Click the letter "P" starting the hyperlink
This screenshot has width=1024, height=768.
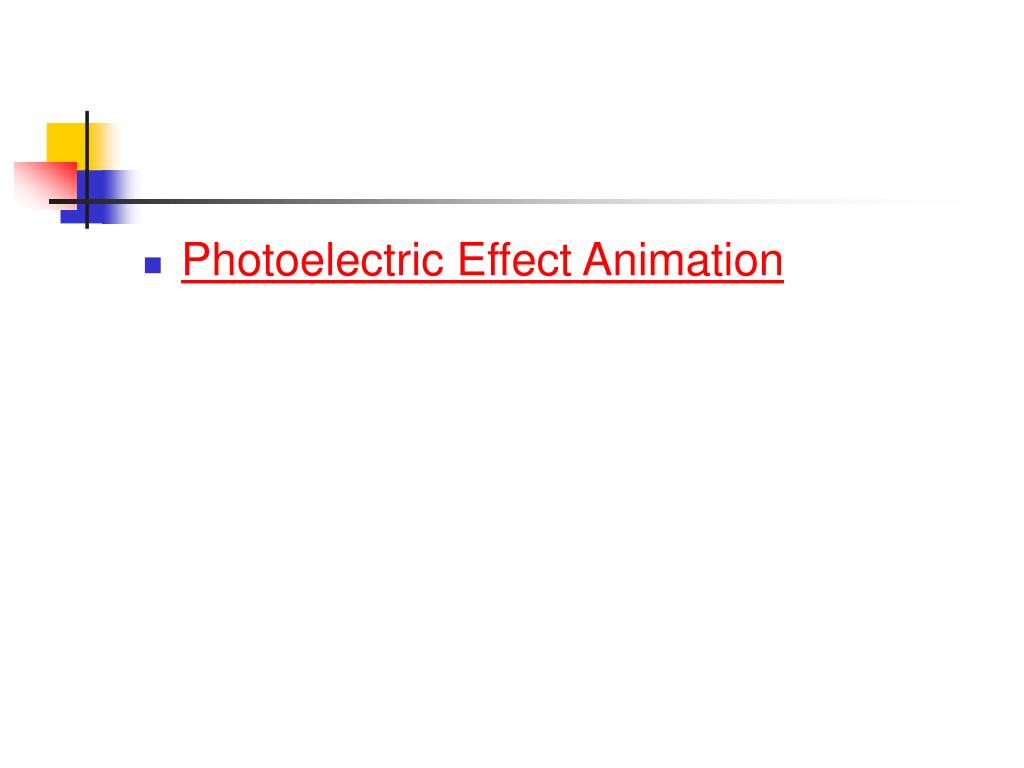(x=195, y=259)
